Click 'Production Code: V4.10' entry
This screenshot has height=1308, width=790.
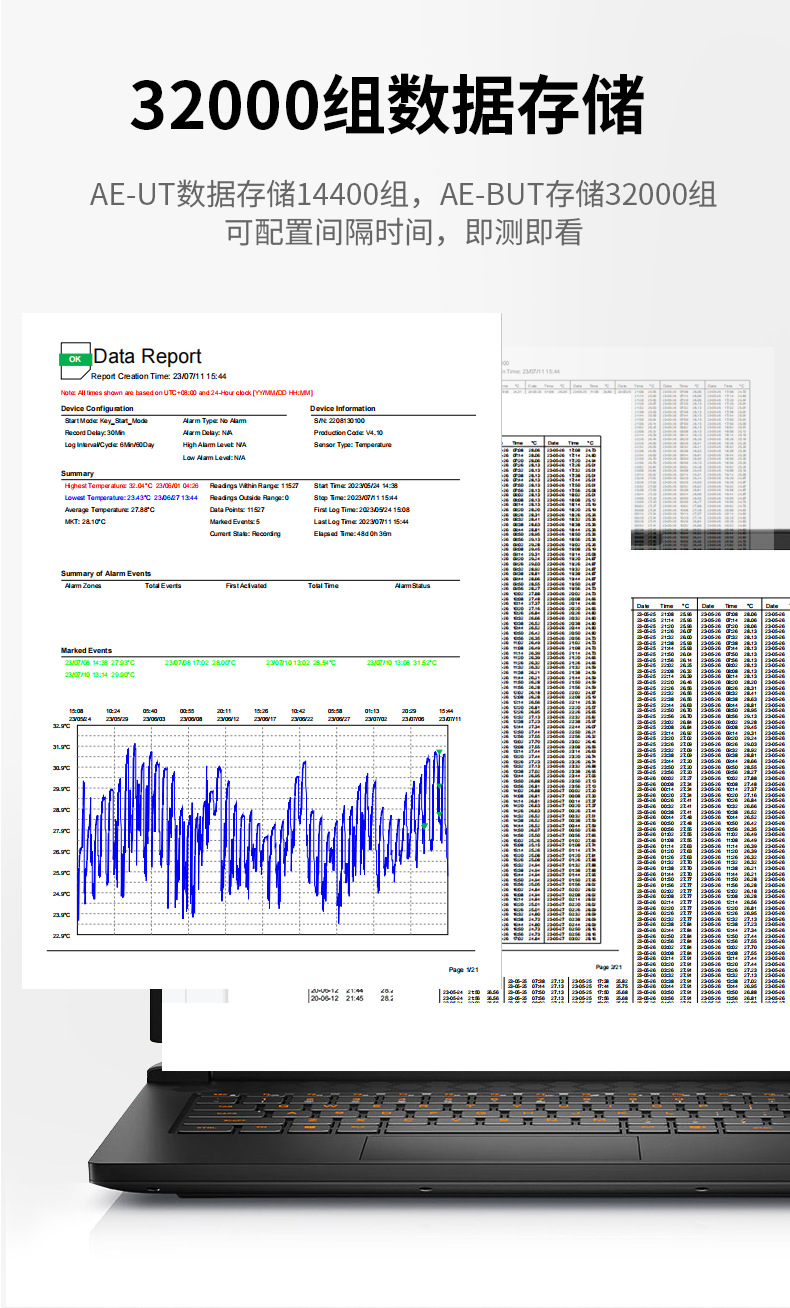click(x=348, y=433)
